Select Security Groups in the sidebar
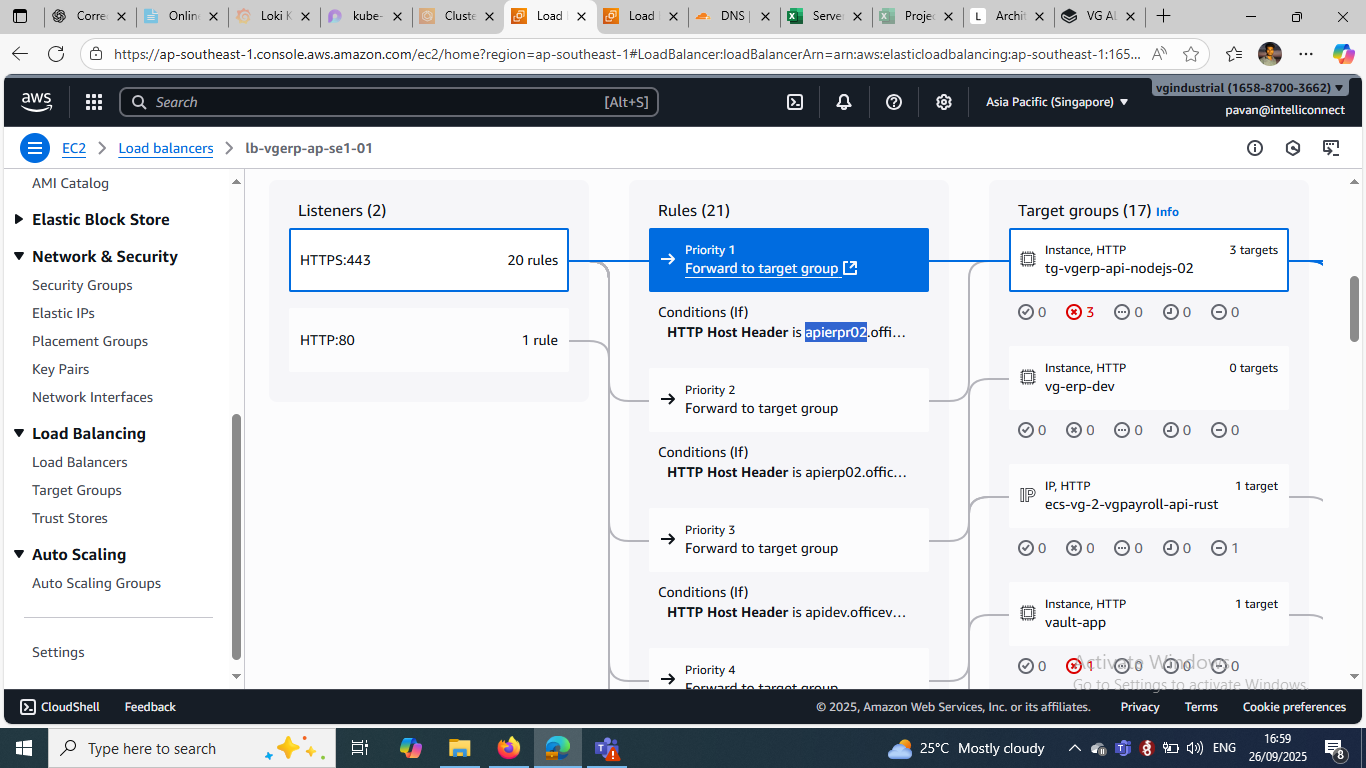Screen dimensions: 1366x768 point(82,285)
